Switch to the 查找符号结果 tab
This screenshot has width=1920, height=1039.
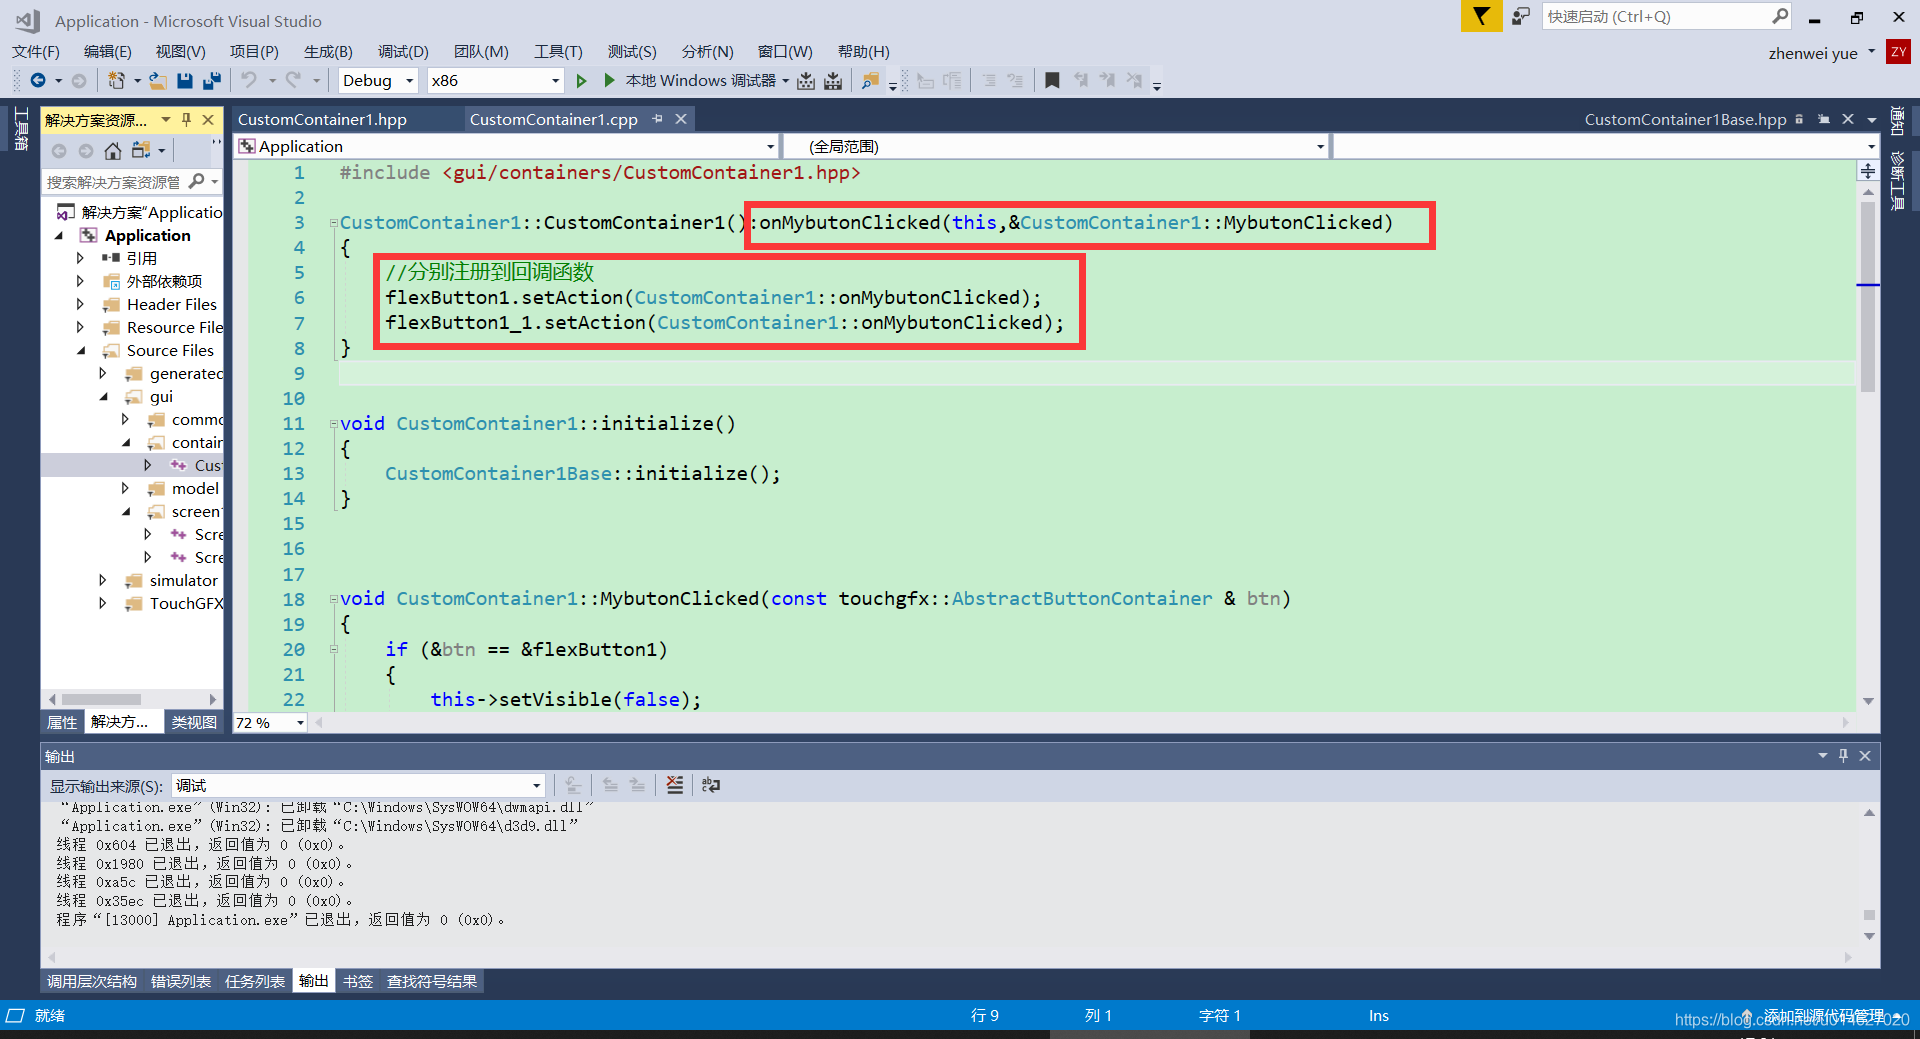(432, 981)
